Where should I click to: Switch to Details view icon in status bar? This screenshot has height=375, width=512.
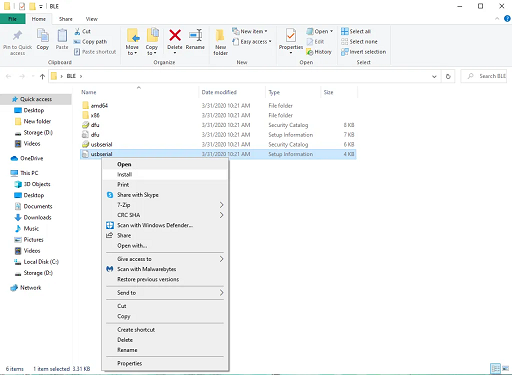pyautogui.click(x=495, y=368)
